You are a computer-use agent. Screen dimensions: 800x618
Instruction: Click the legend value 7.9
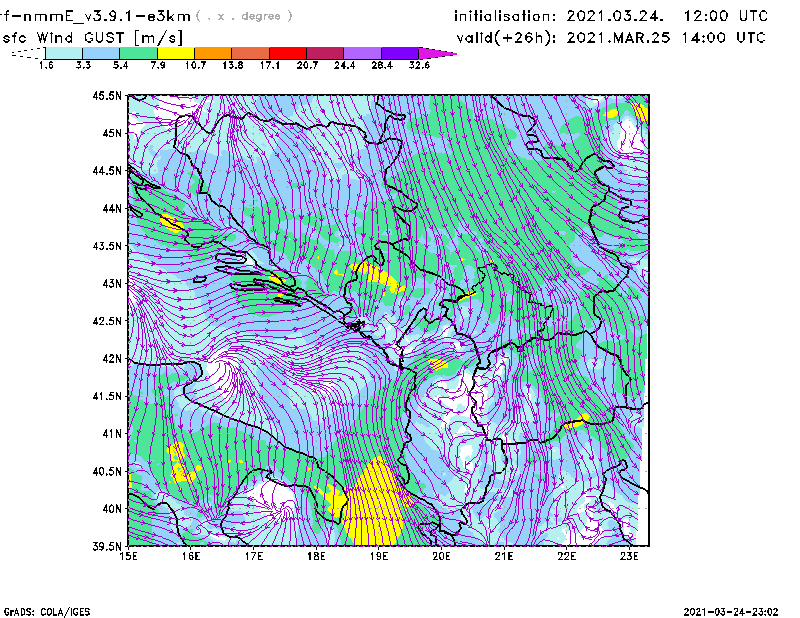pyautogui.click(x=158, y=65)
